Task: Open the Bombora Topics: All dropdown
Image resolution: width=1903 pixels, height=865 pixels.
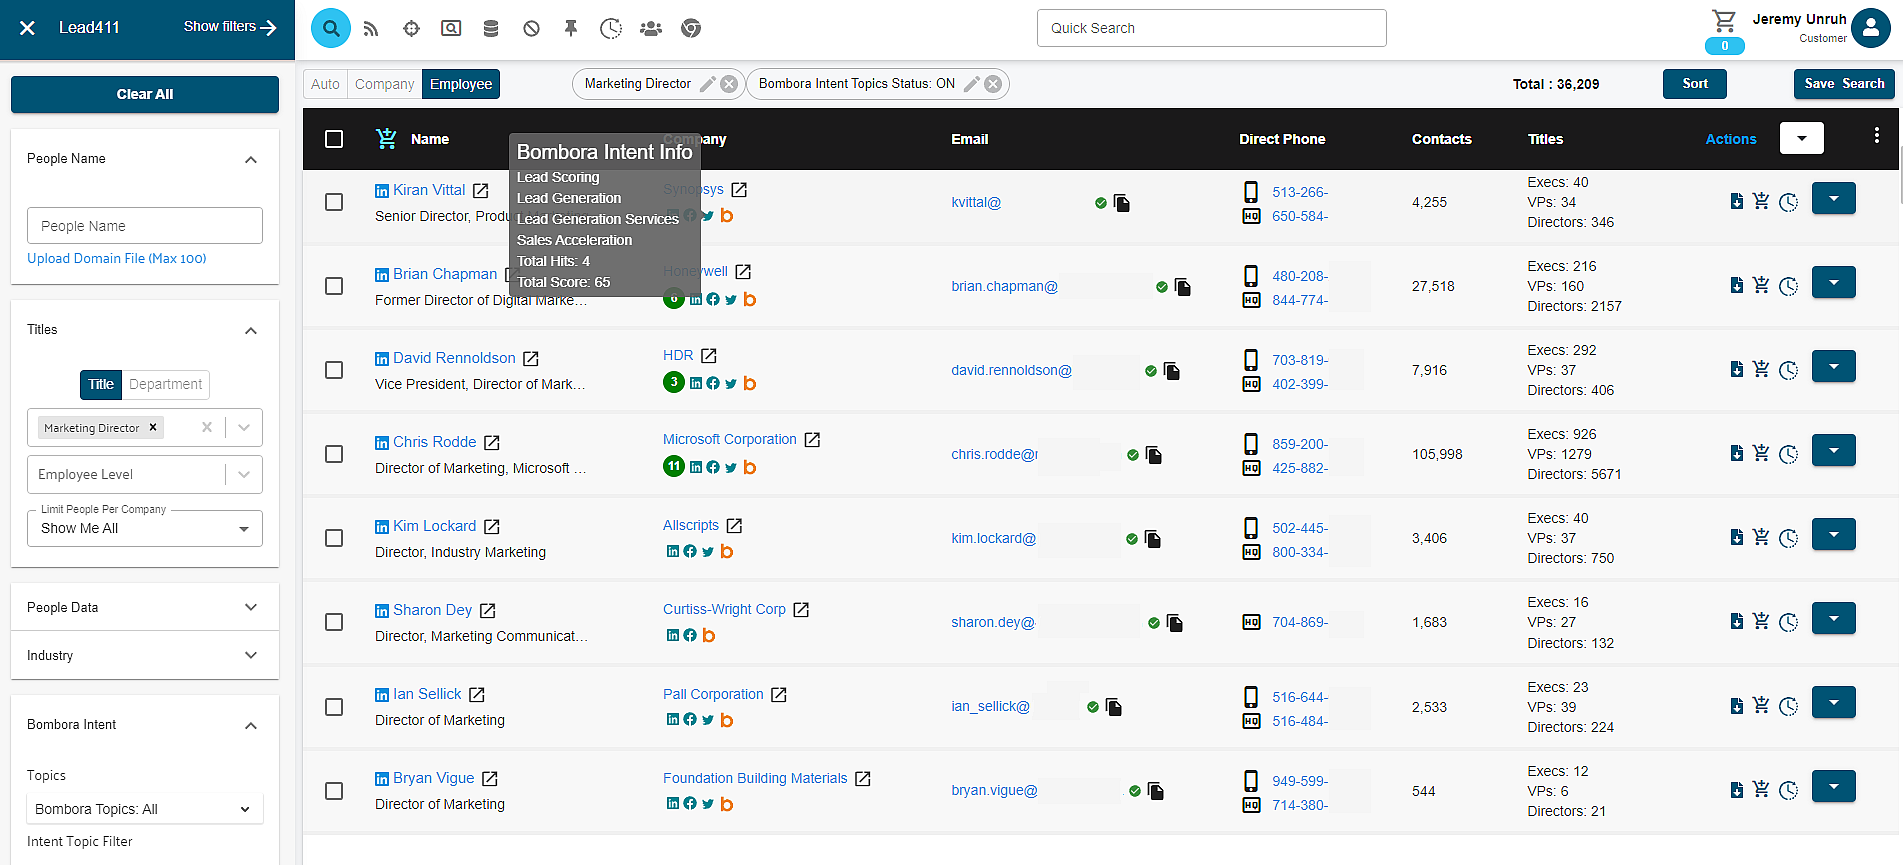Action: coord(144,809)
